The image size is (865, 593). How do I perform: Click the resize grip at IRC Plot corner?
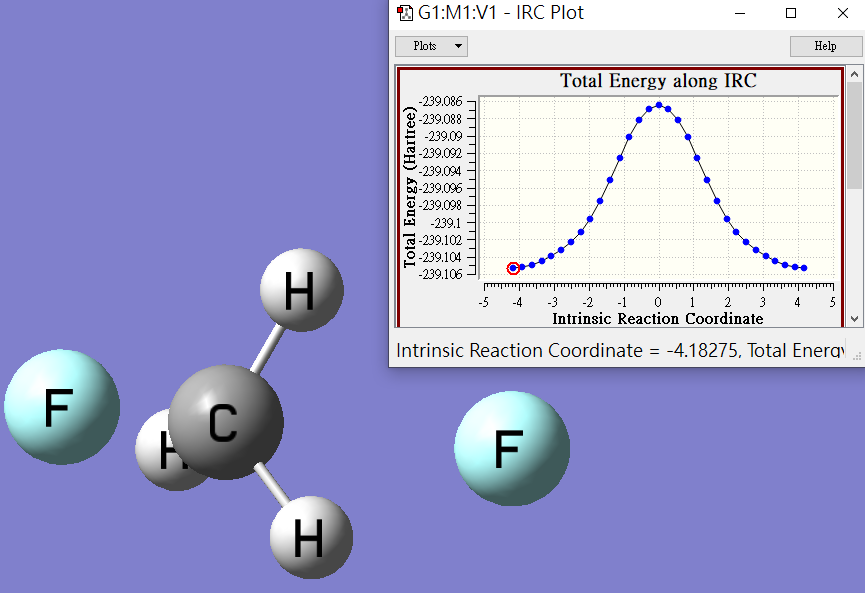pos(857,356)
